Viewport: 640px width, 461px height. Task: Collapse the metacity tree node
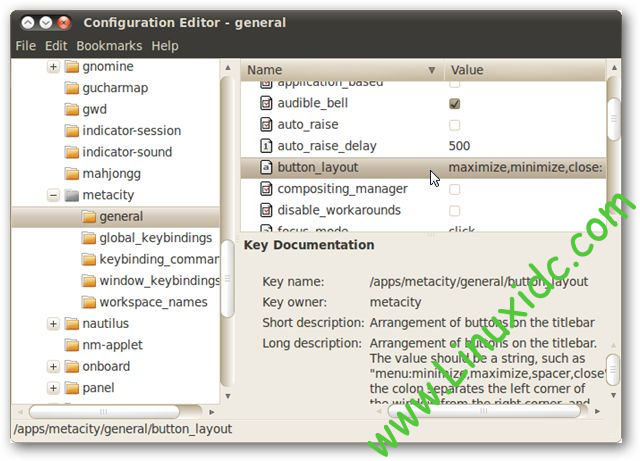pyautogui.click(x=53, y=195)
